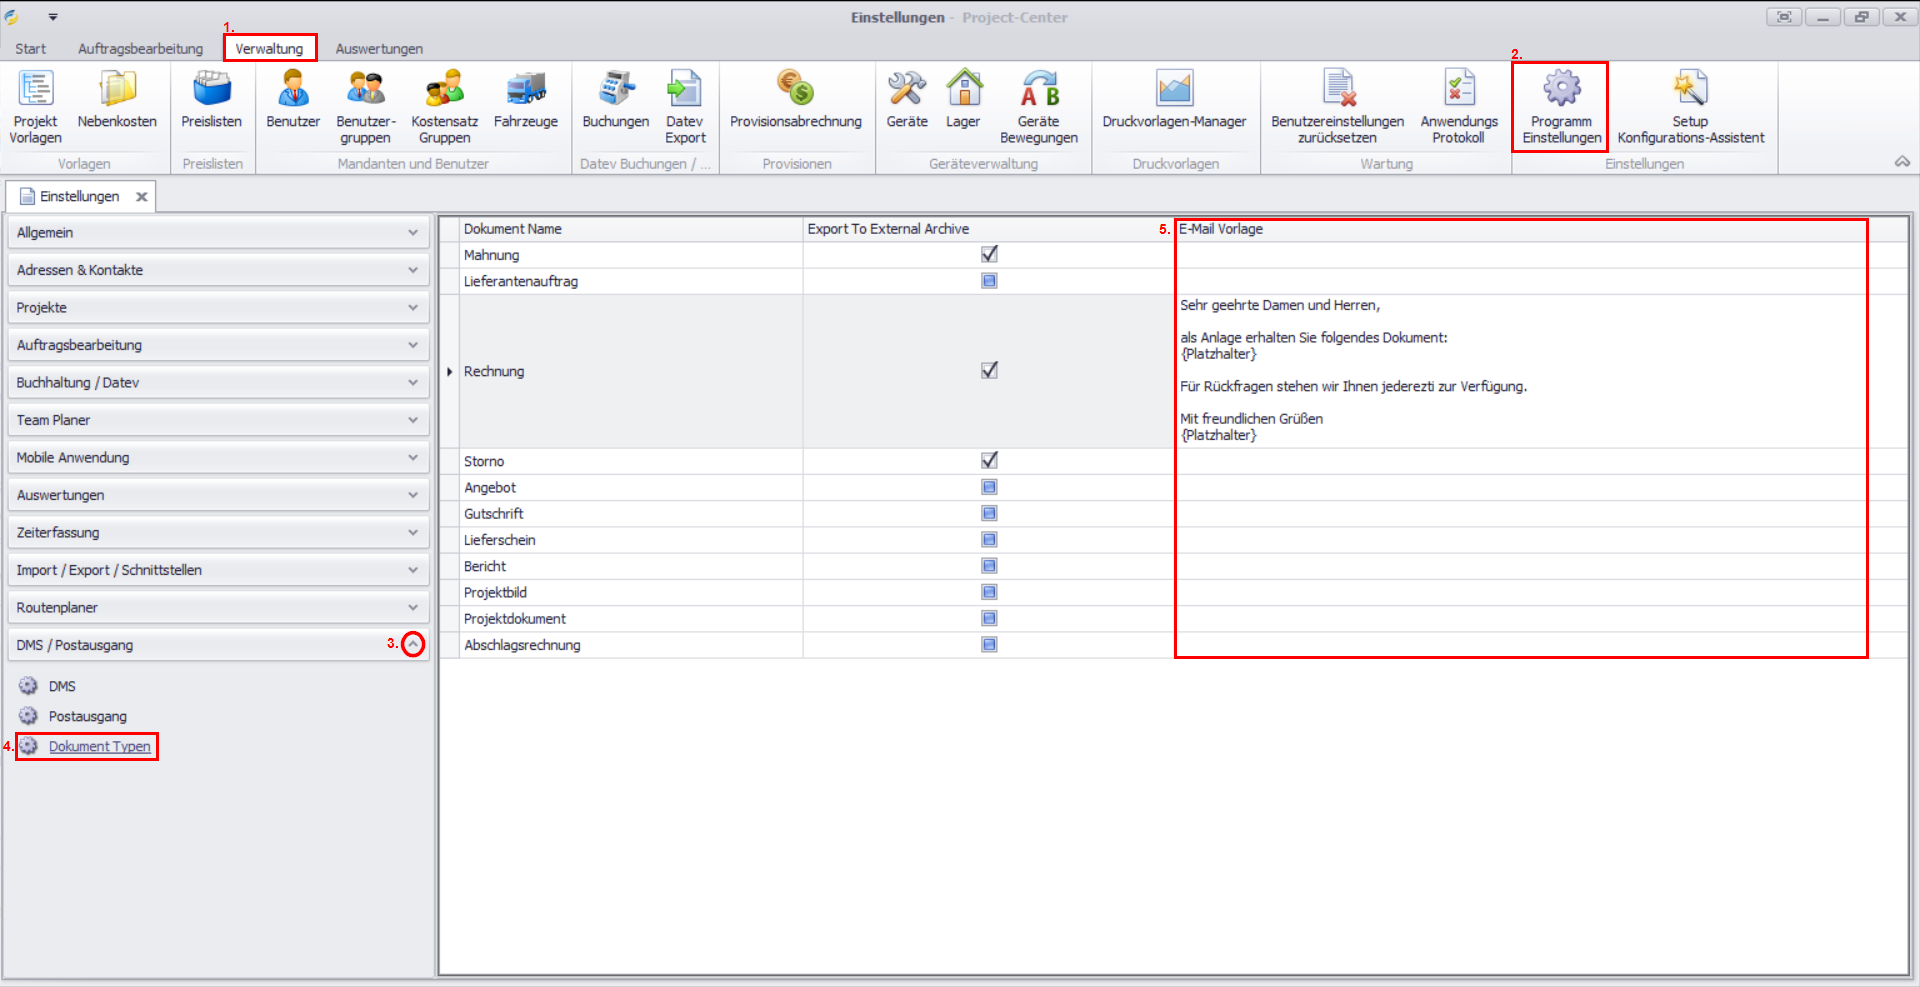Open the Dokument Typen link
The height and width of the screenshot is (987, 1920).
tap(99, 747)
